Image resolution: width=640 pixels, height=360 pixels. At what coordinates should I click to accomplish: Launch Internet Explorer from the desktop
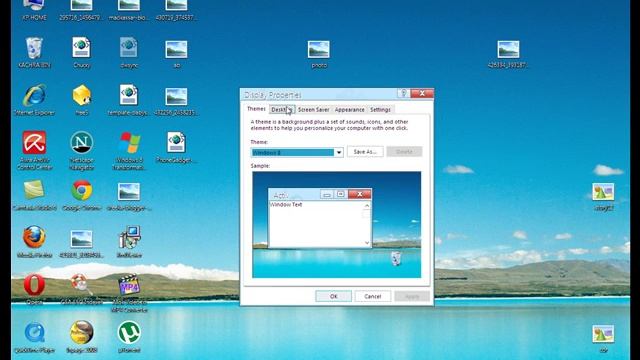tap(34, 100)
